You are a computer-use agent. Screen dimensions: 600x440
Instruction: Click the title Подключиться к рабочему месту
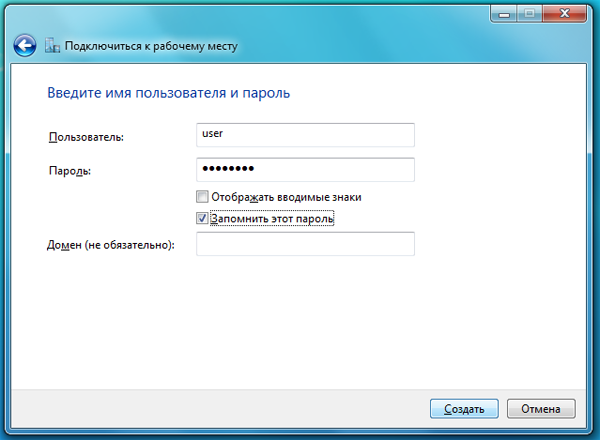(151, 46)
